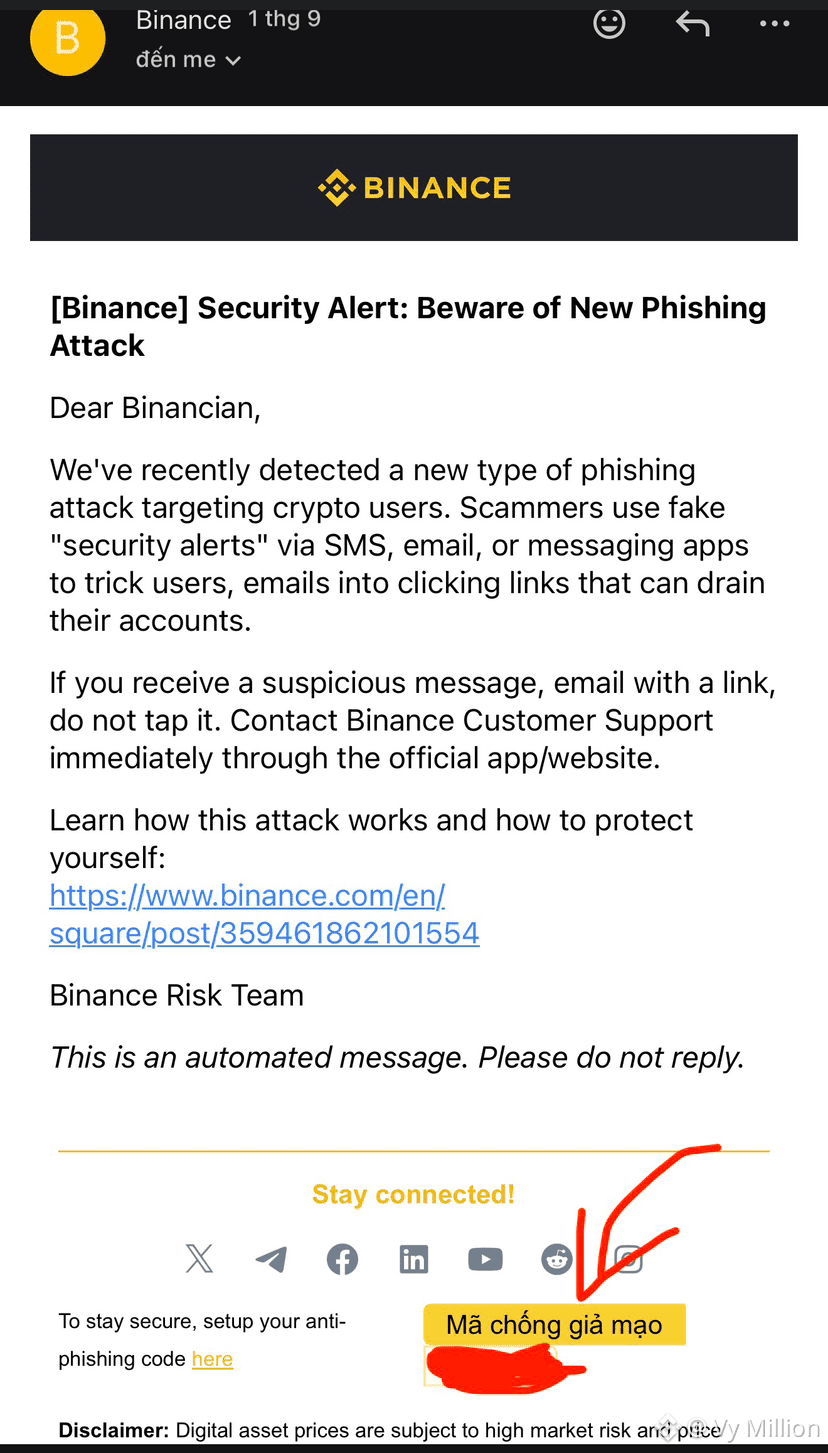This screenshot has width=828, height=1453.
Task: Open the three-dot more options menu
Action: click(x=774, y=23)
